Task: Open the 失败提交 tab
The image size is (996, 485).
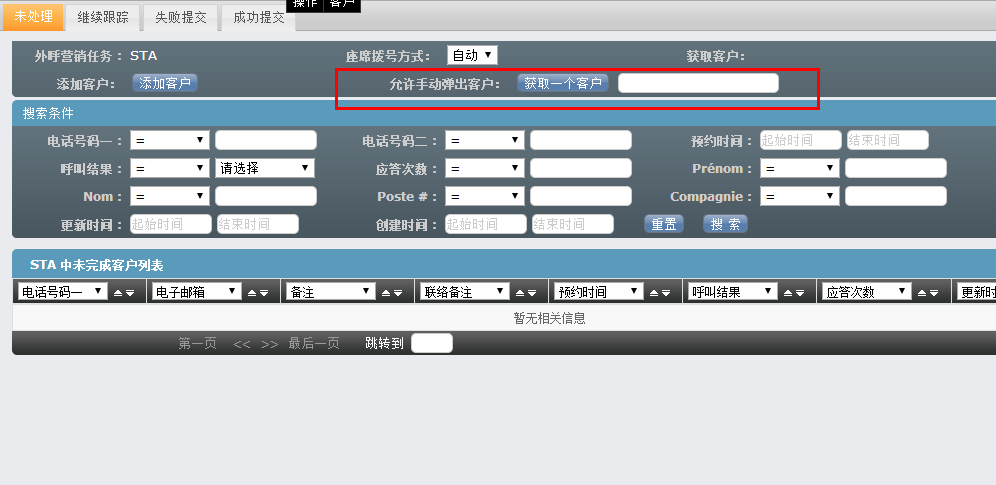Action: (180, 17)
